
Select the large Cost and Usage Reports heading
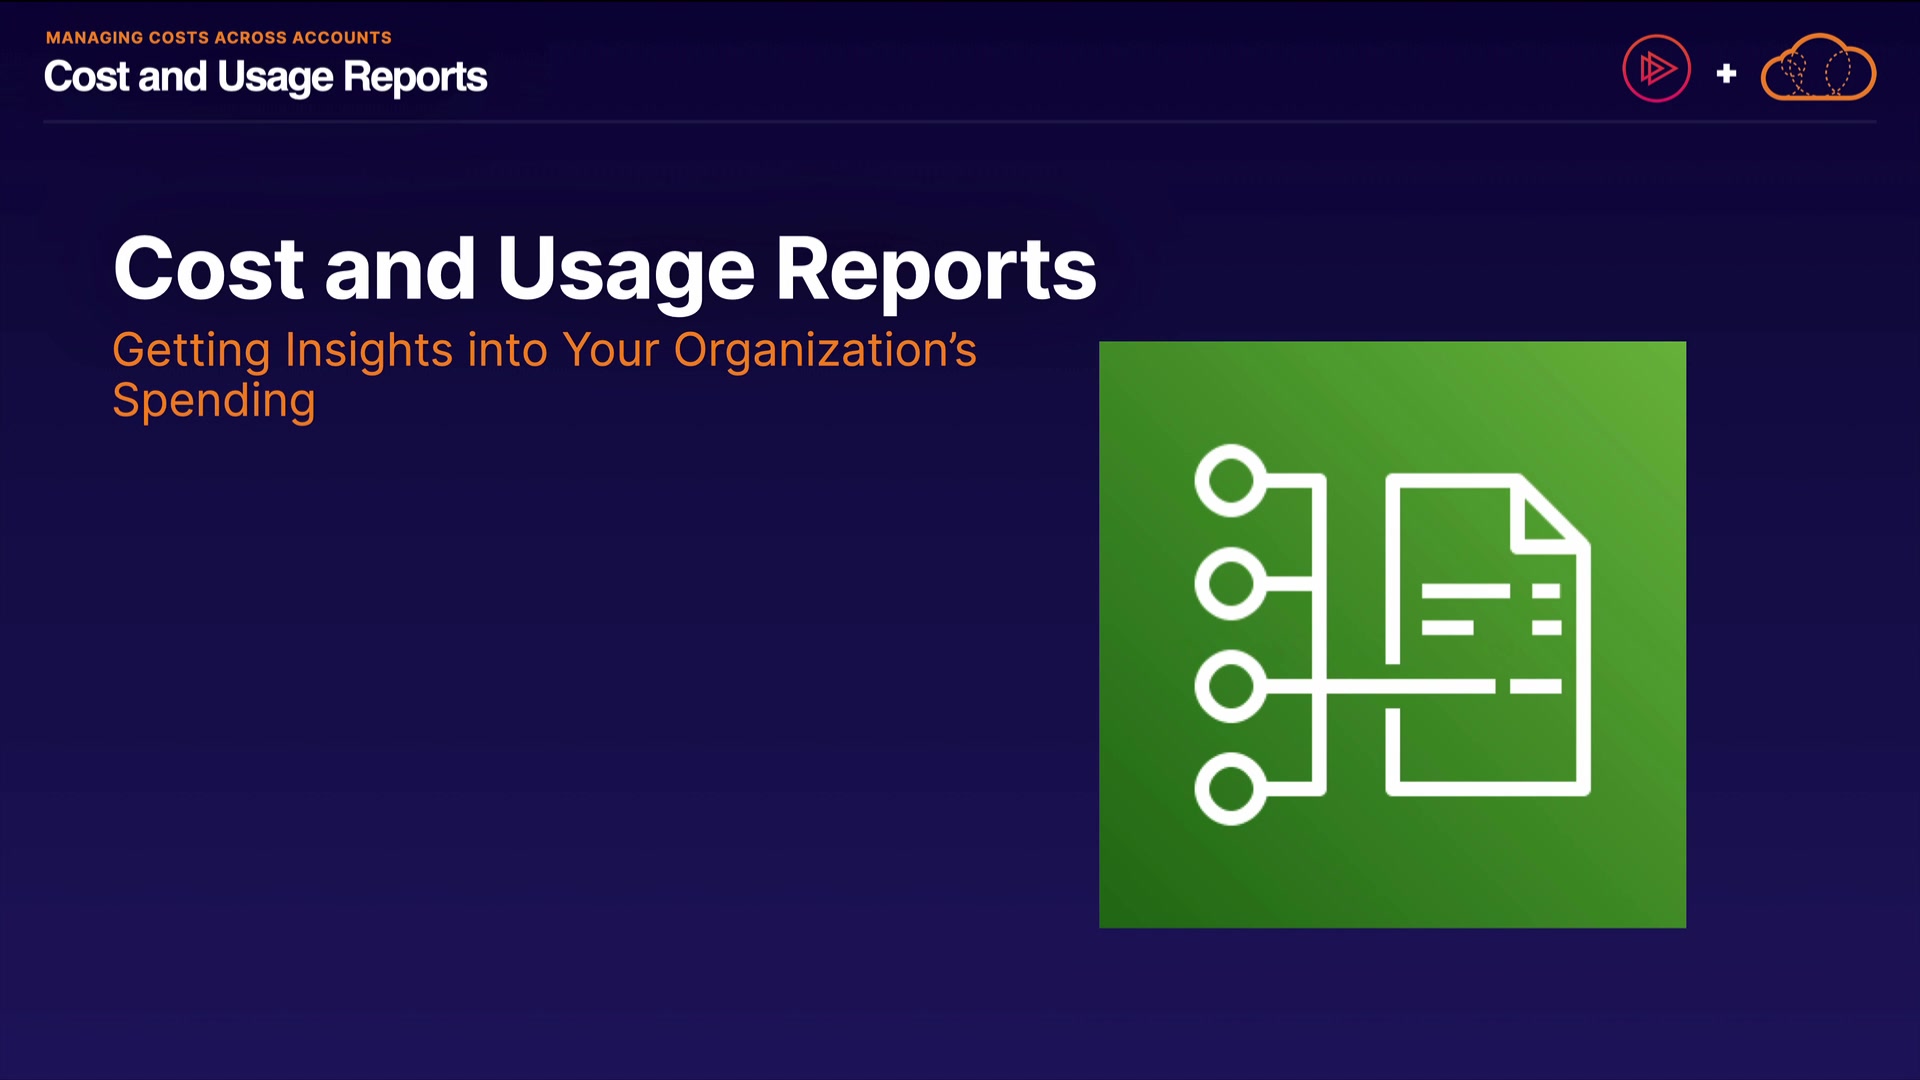tap(604, 268)
